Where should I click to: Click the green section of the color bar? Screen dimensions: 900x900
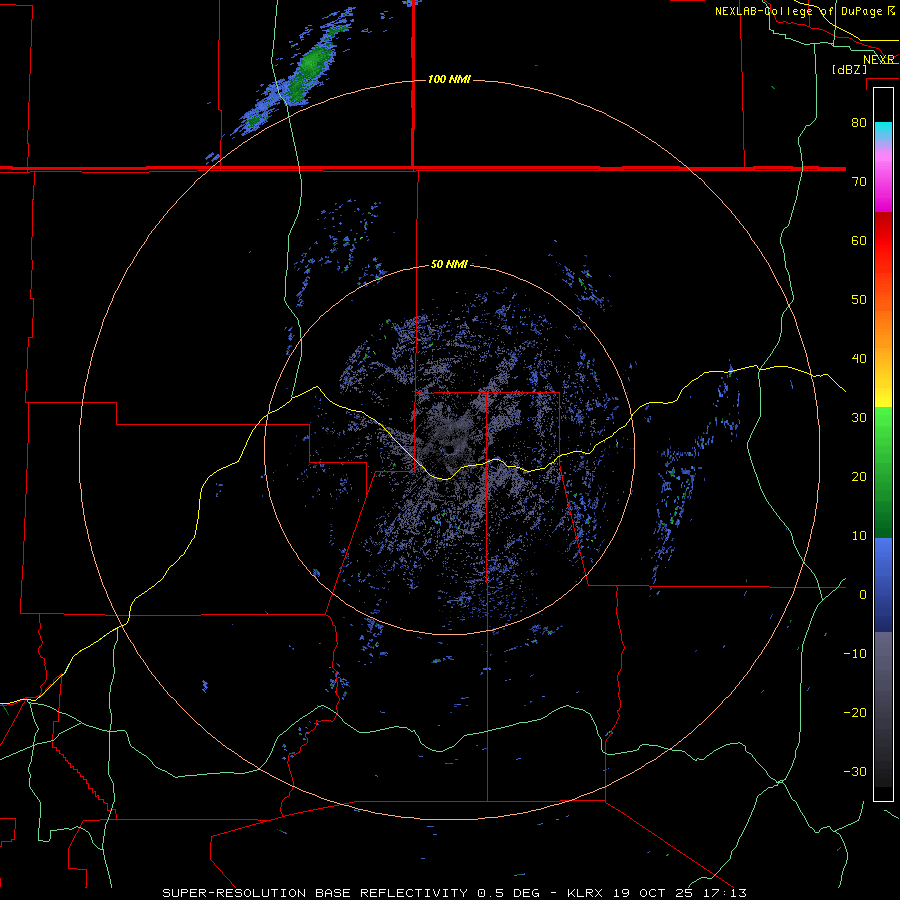coord(883,474)
